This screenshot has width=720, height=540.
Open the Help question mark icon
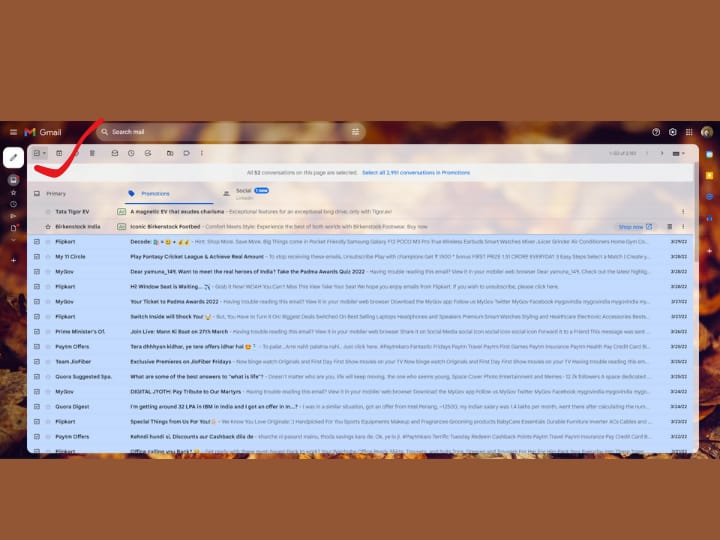coord(656,132)
